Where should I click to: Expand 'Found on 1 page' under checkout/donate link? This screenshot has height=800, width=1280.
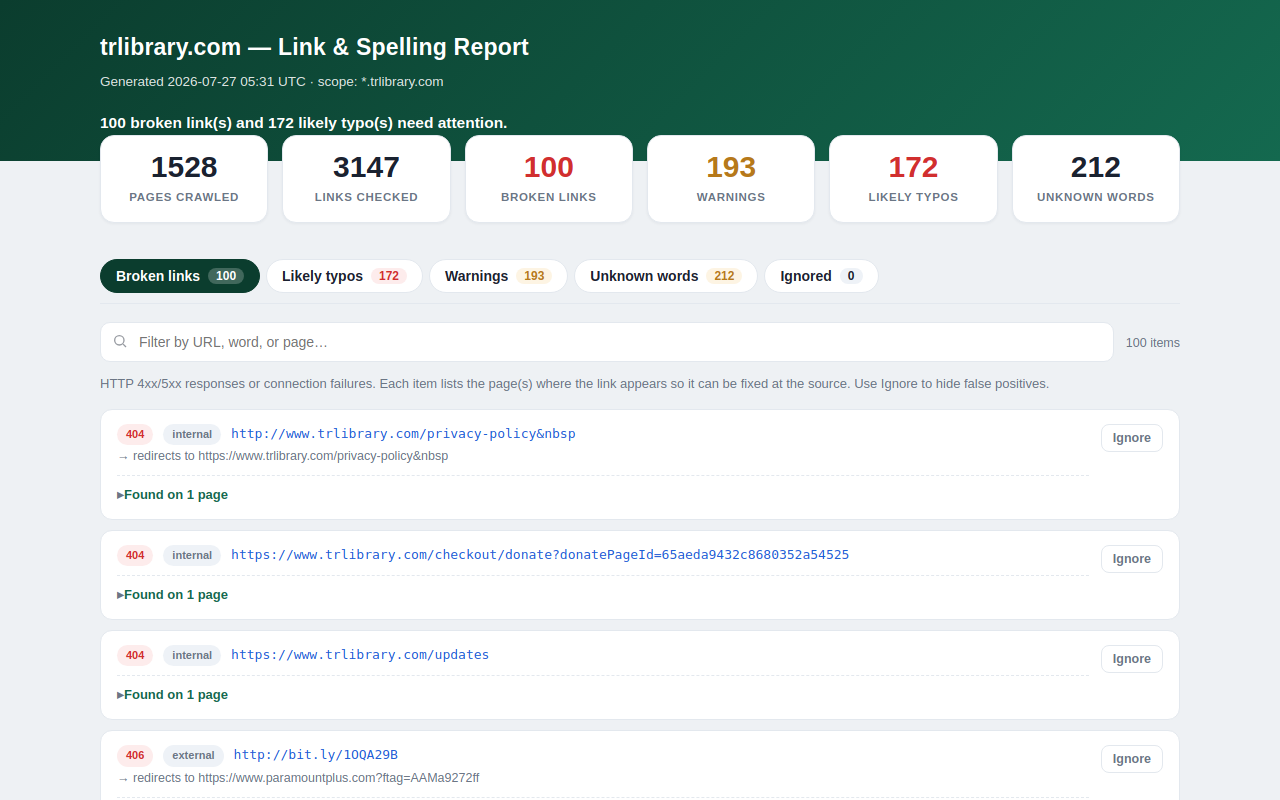pyautogui.click(x=173, y=595)
